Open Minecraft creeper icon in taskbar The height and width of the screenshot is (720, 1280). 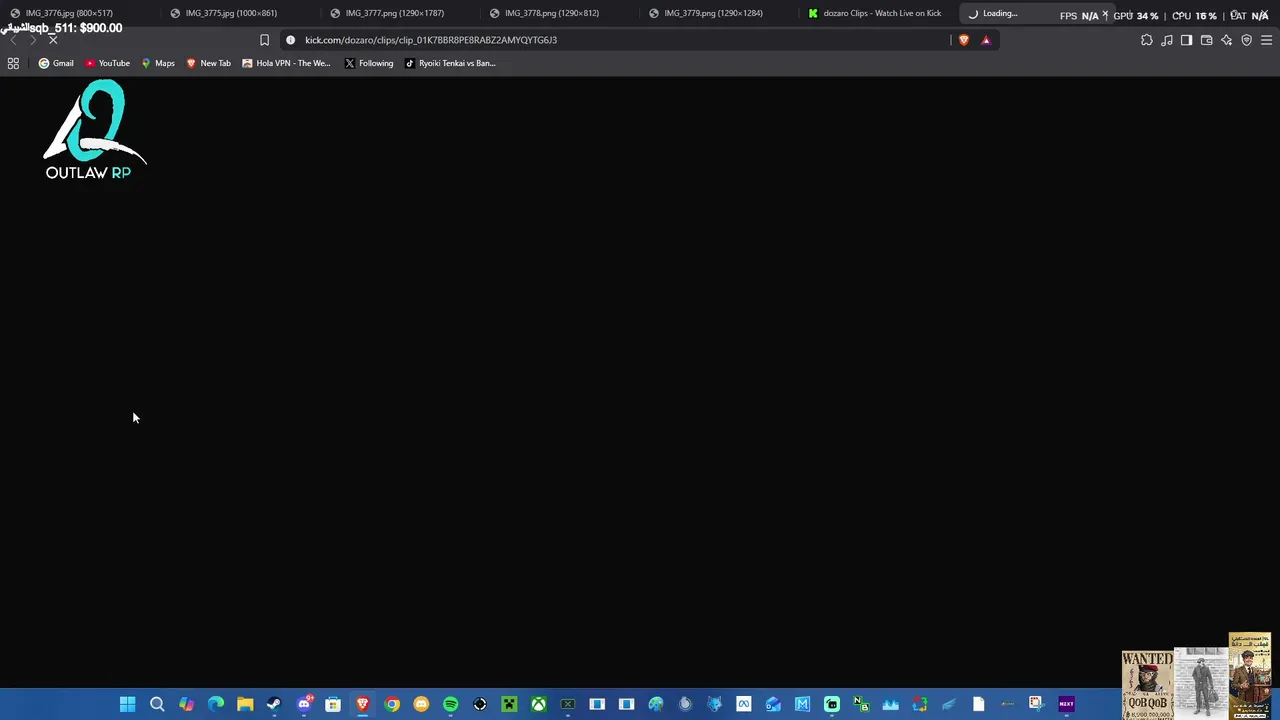click(509, 704)
